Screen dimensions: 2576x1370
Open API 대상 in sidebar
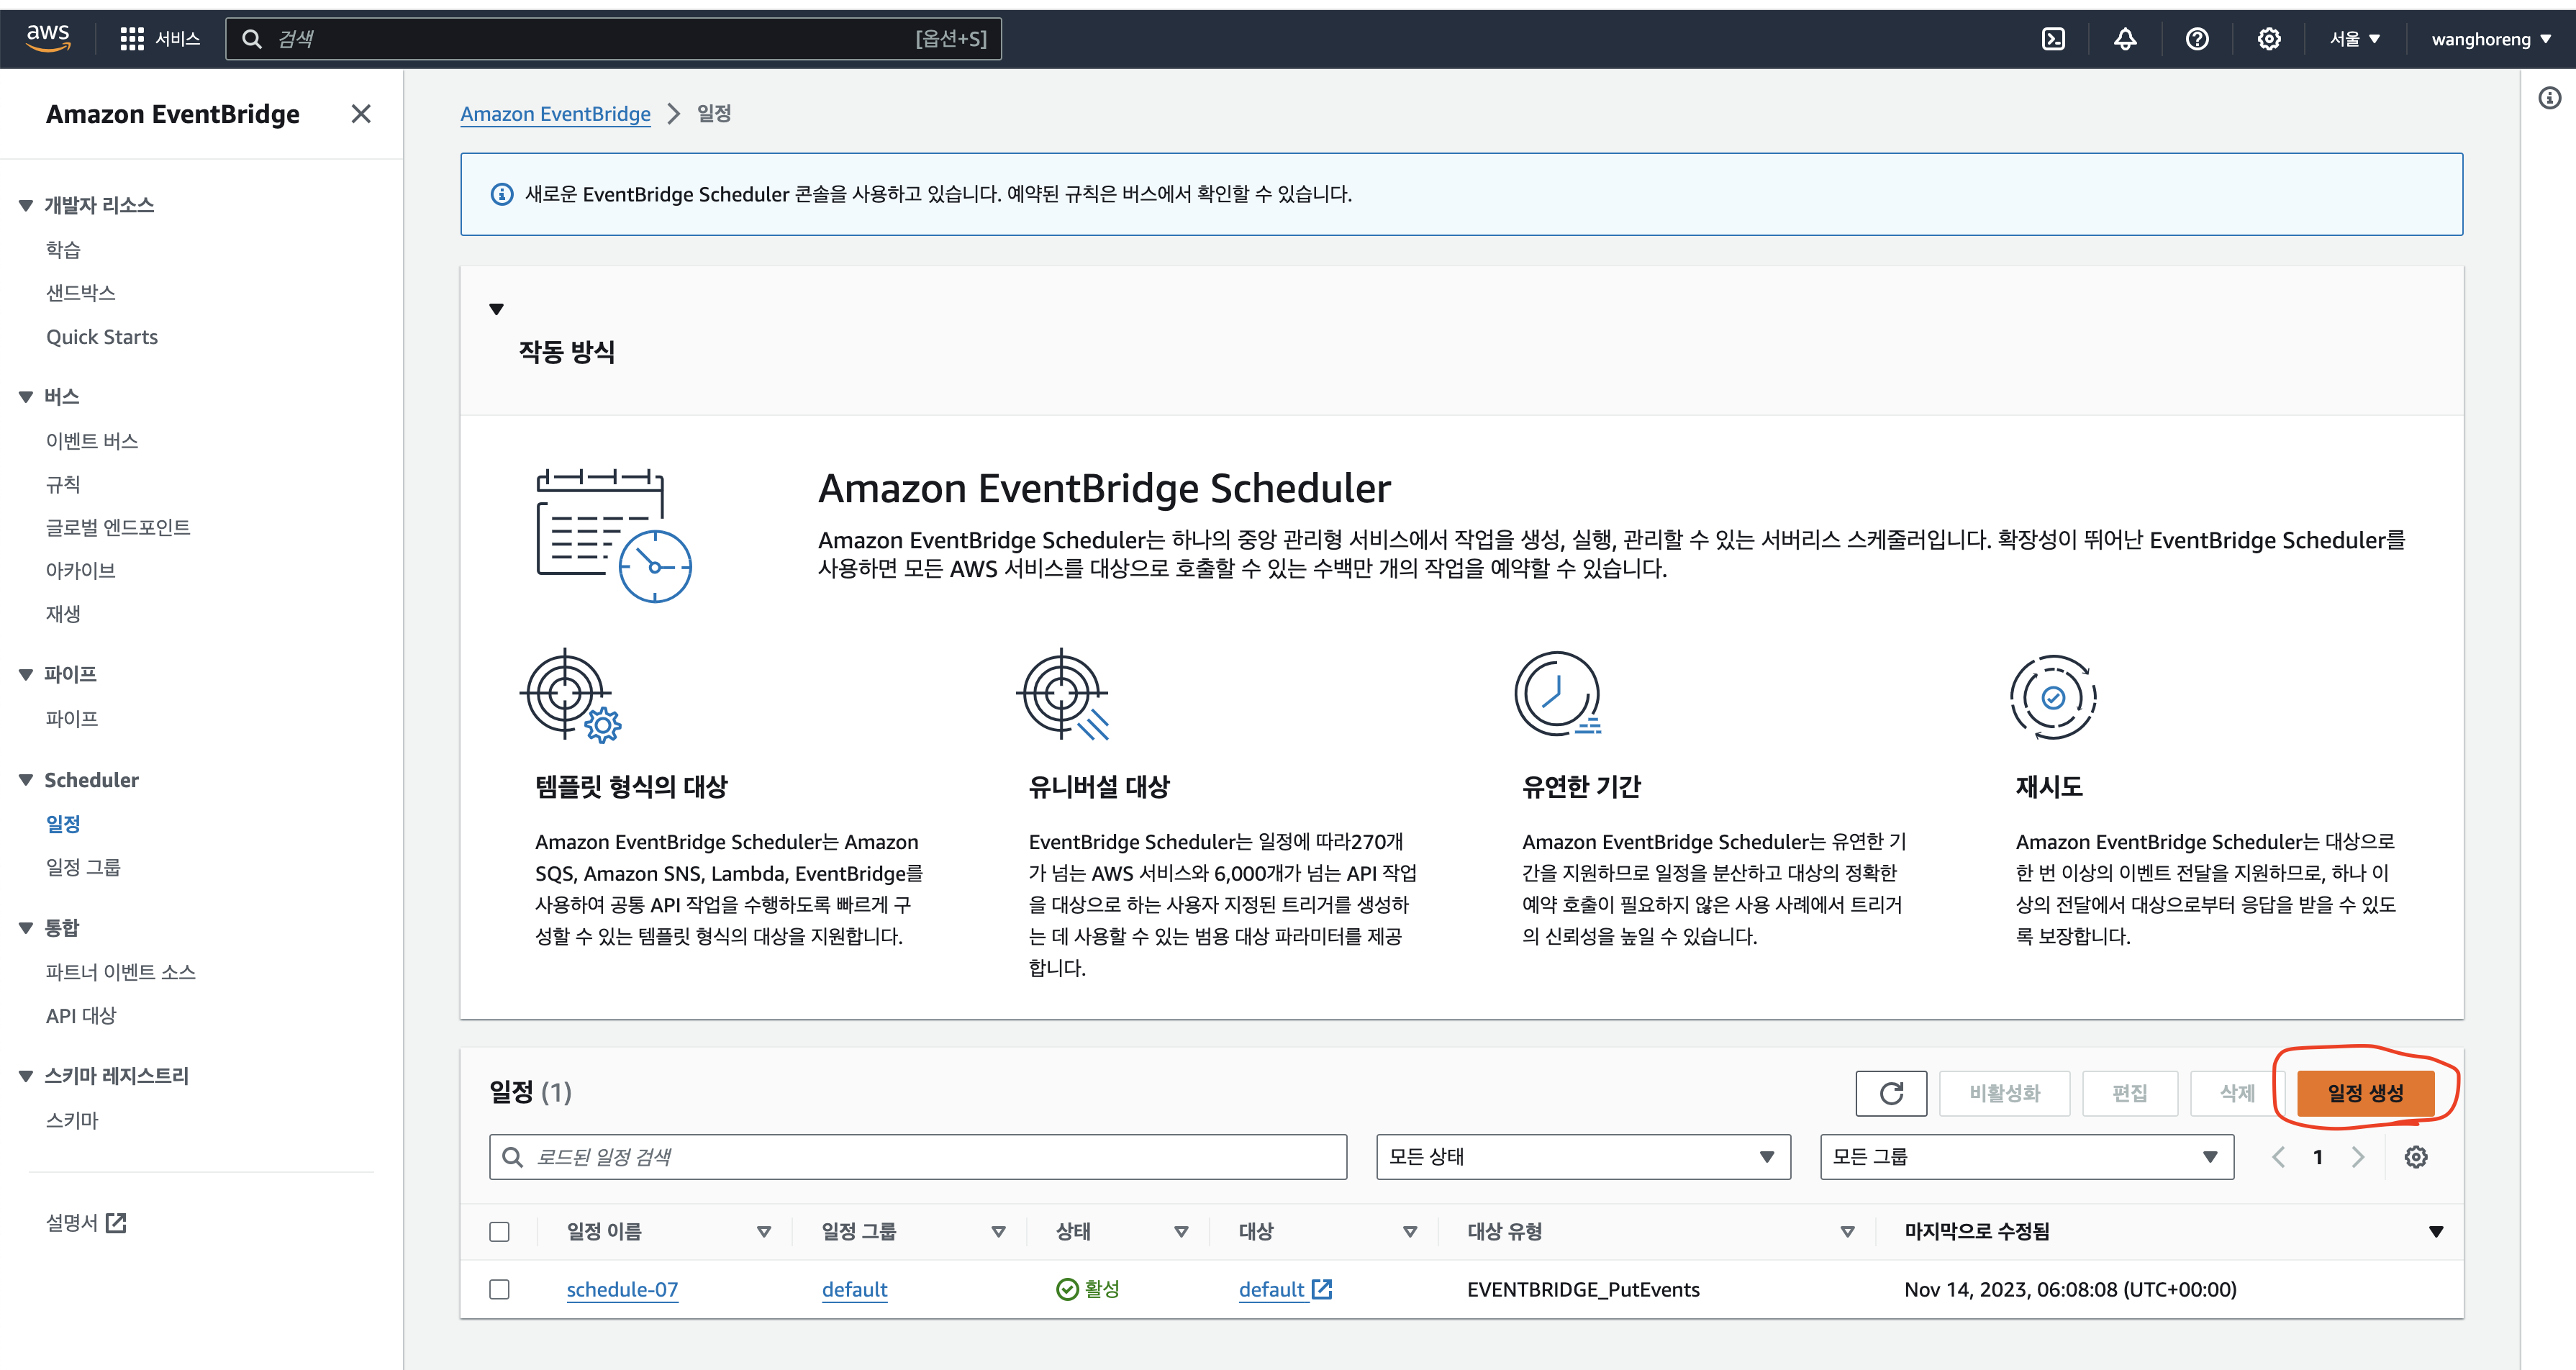pos(81,1015)
